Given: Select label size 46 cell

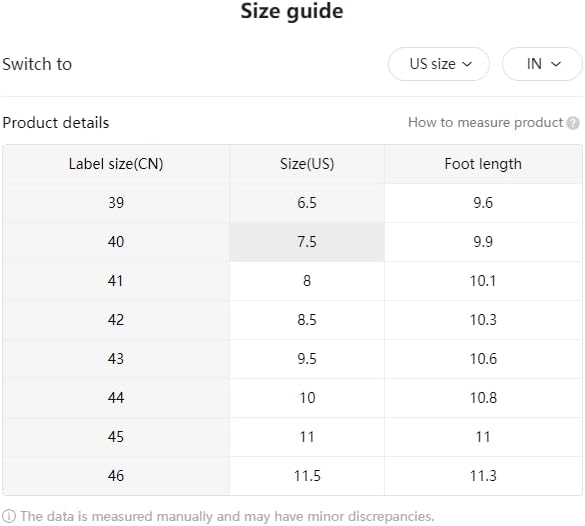Looking at the screenshot, I should point(116,476).
